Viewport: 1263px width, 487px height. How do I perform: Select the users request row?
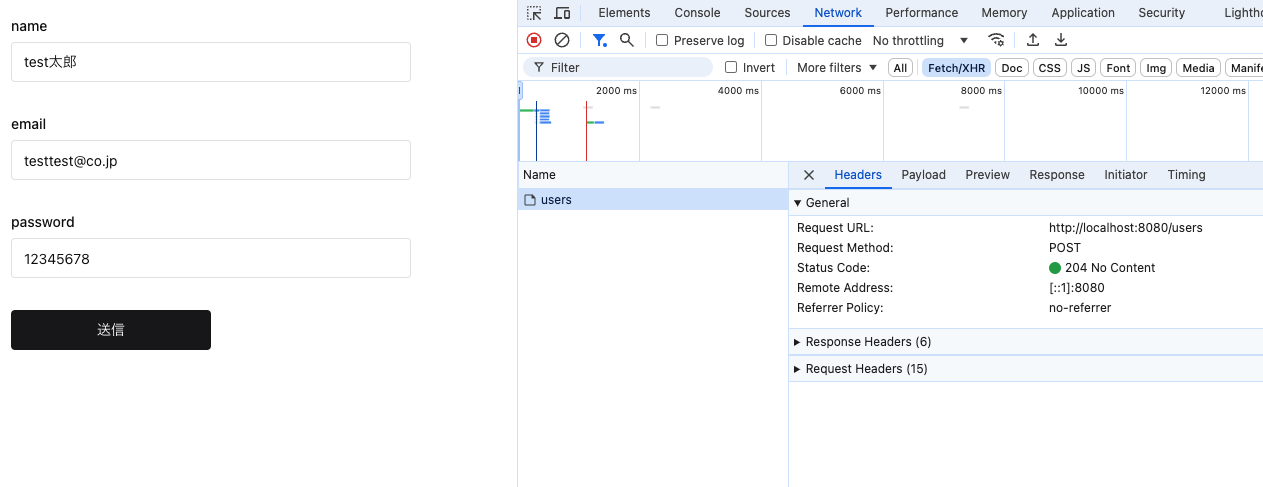653,200
